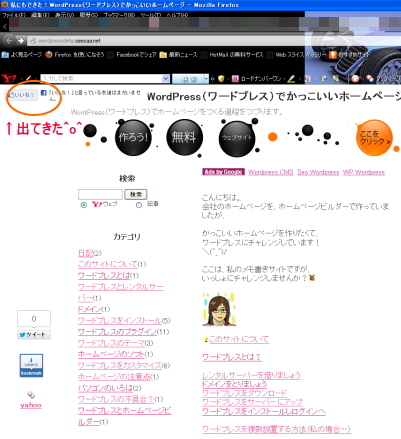Open the ドメイン category link

(90, 309)
